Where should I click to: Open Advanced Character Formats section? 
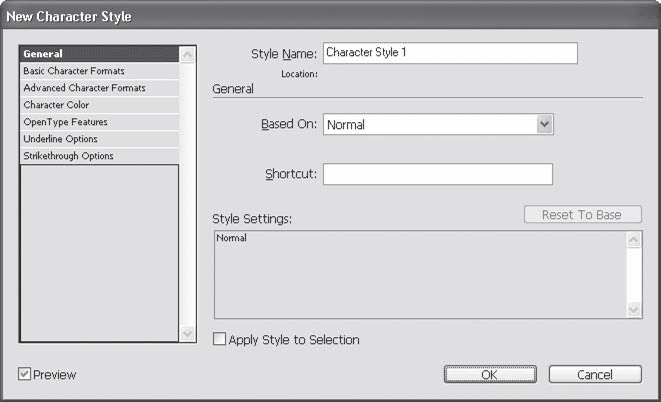point(98,88)
